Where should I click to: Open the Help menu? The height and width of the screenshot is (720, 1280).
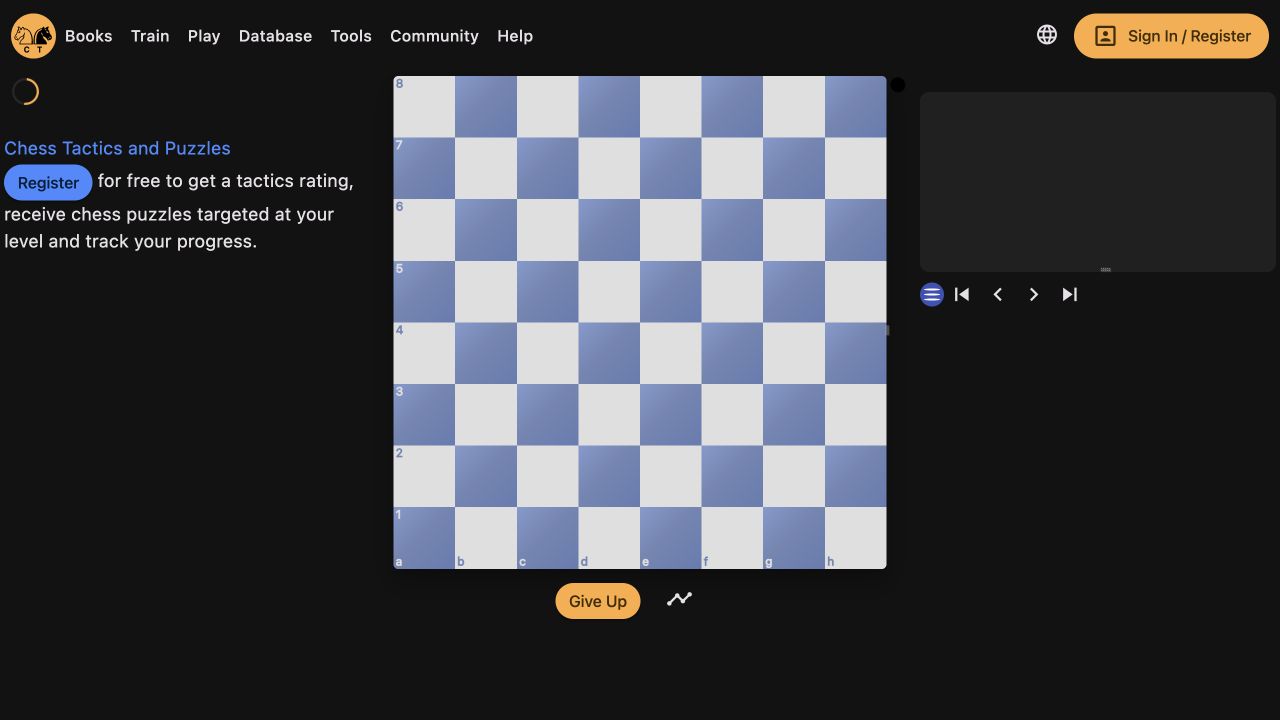pos(515,36)
